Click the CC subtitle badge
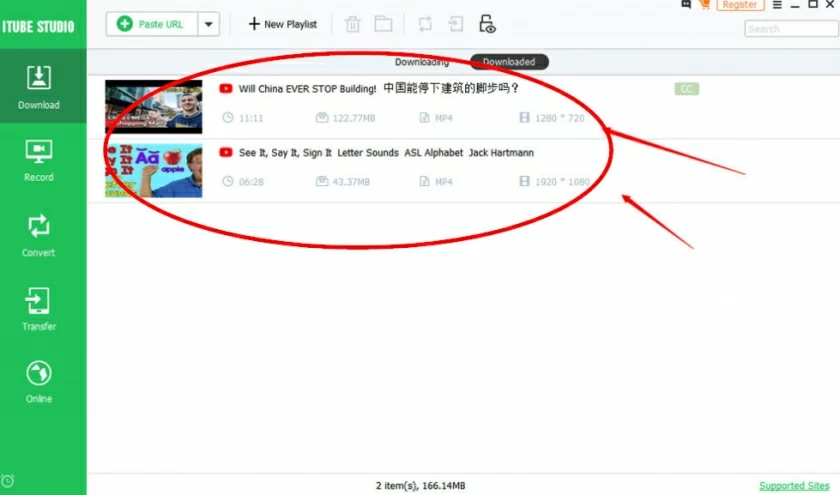 click(x=686, y=89)
